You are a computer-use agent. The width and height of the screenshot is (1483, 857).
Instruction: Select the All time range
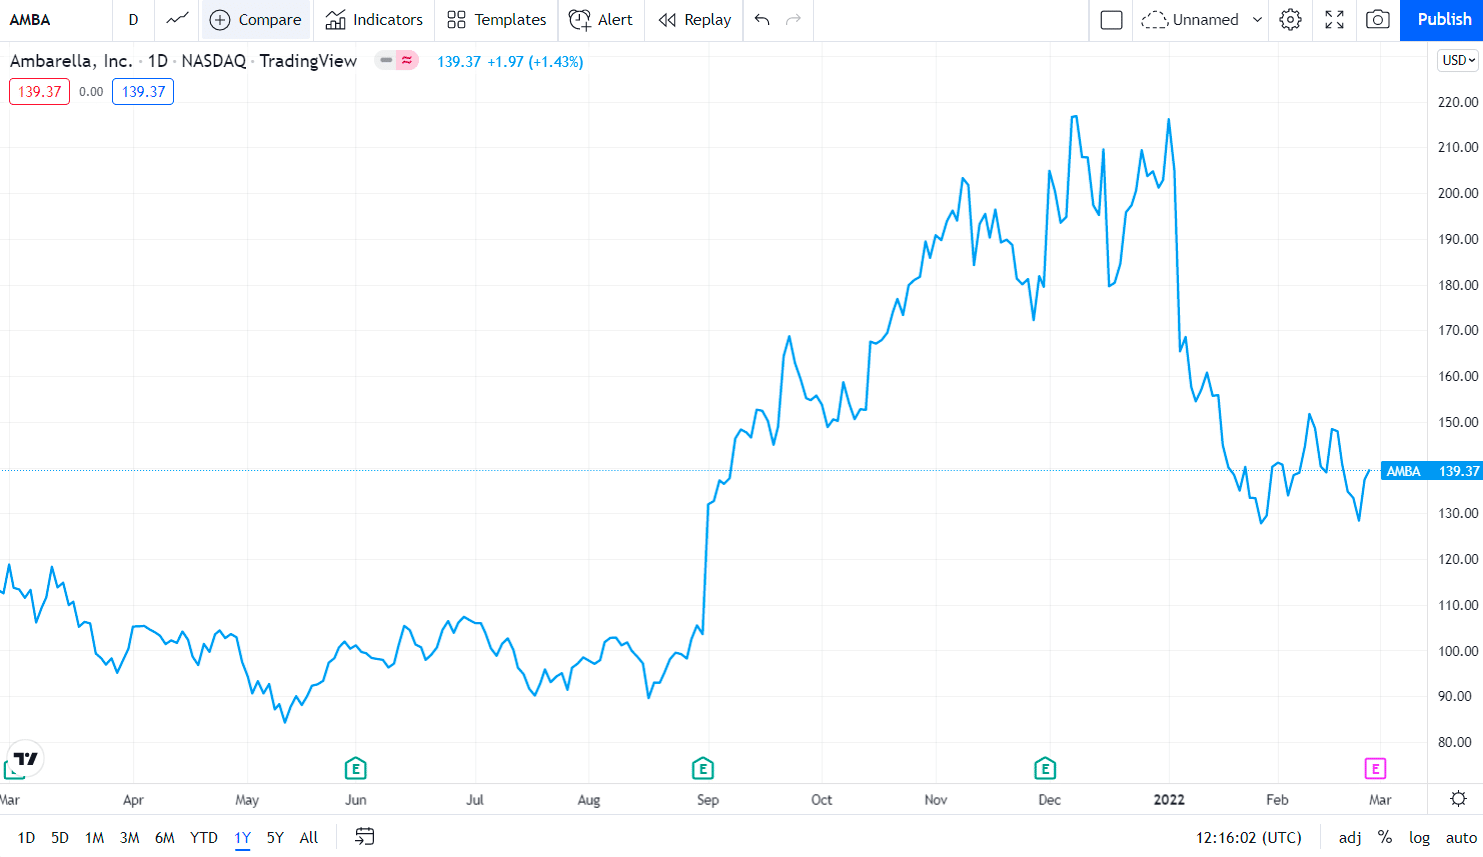(x=309, y=837)
